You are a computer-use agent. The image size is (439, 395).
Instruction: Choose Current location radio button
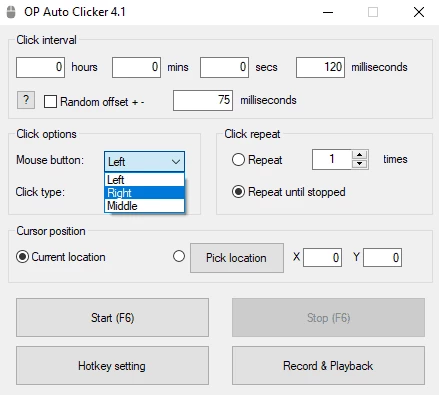22,257
